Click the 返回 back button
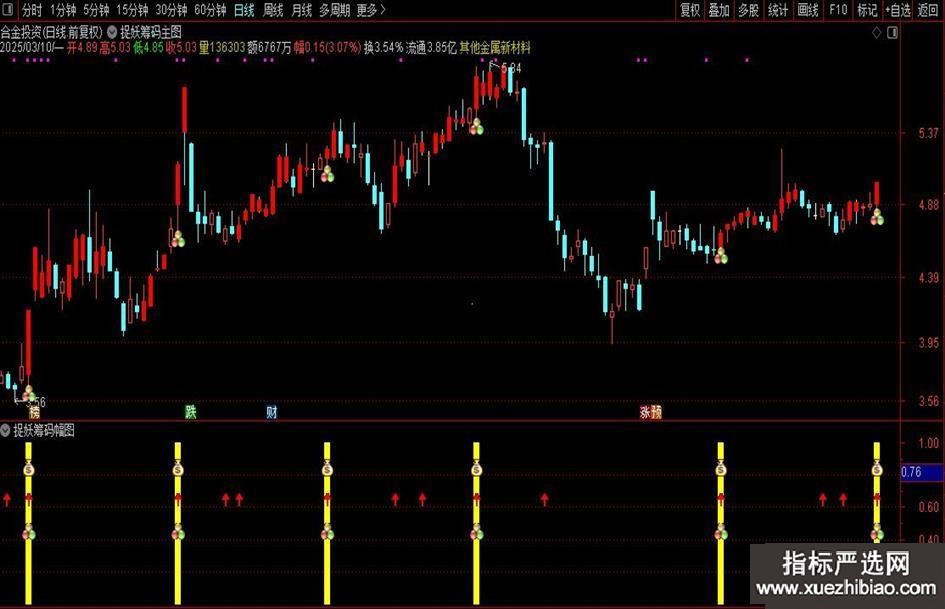945x609 pixels. pyautogui.click(x=928, y=10)
